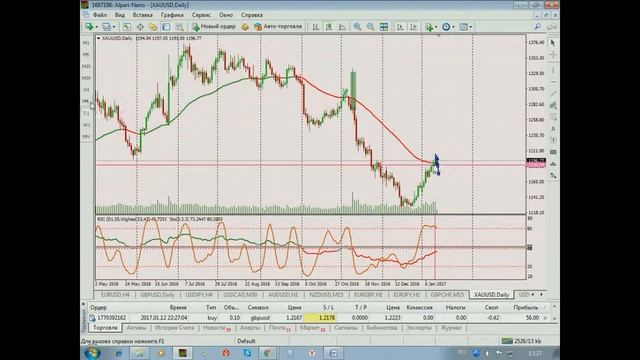Open the История Счета terminal tab
The image size is (640, 360).
174,328
